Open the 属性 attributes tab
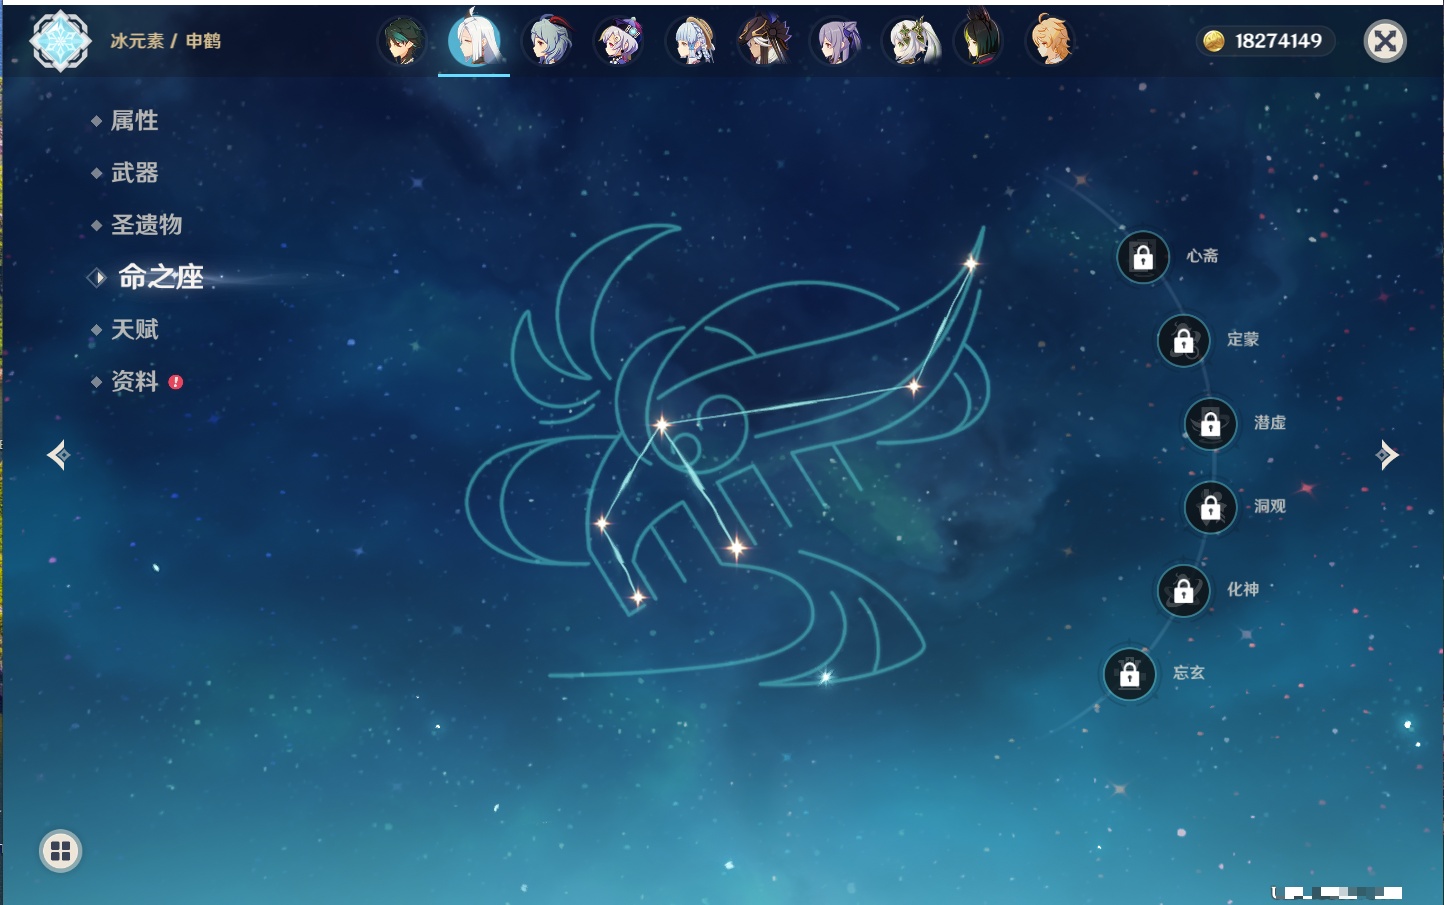The width and height of the screenshot is (1444, 905). click(x=134, y=121)
